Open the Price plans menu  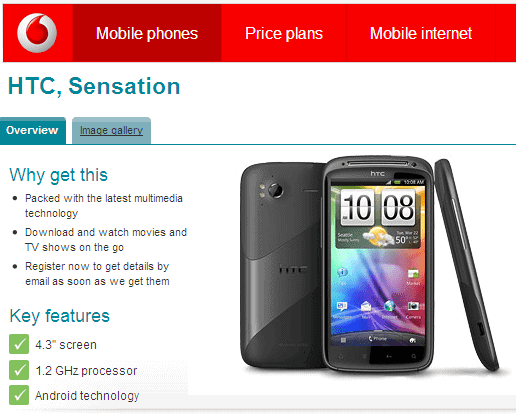pyautogui.click(x=284, y=33)
